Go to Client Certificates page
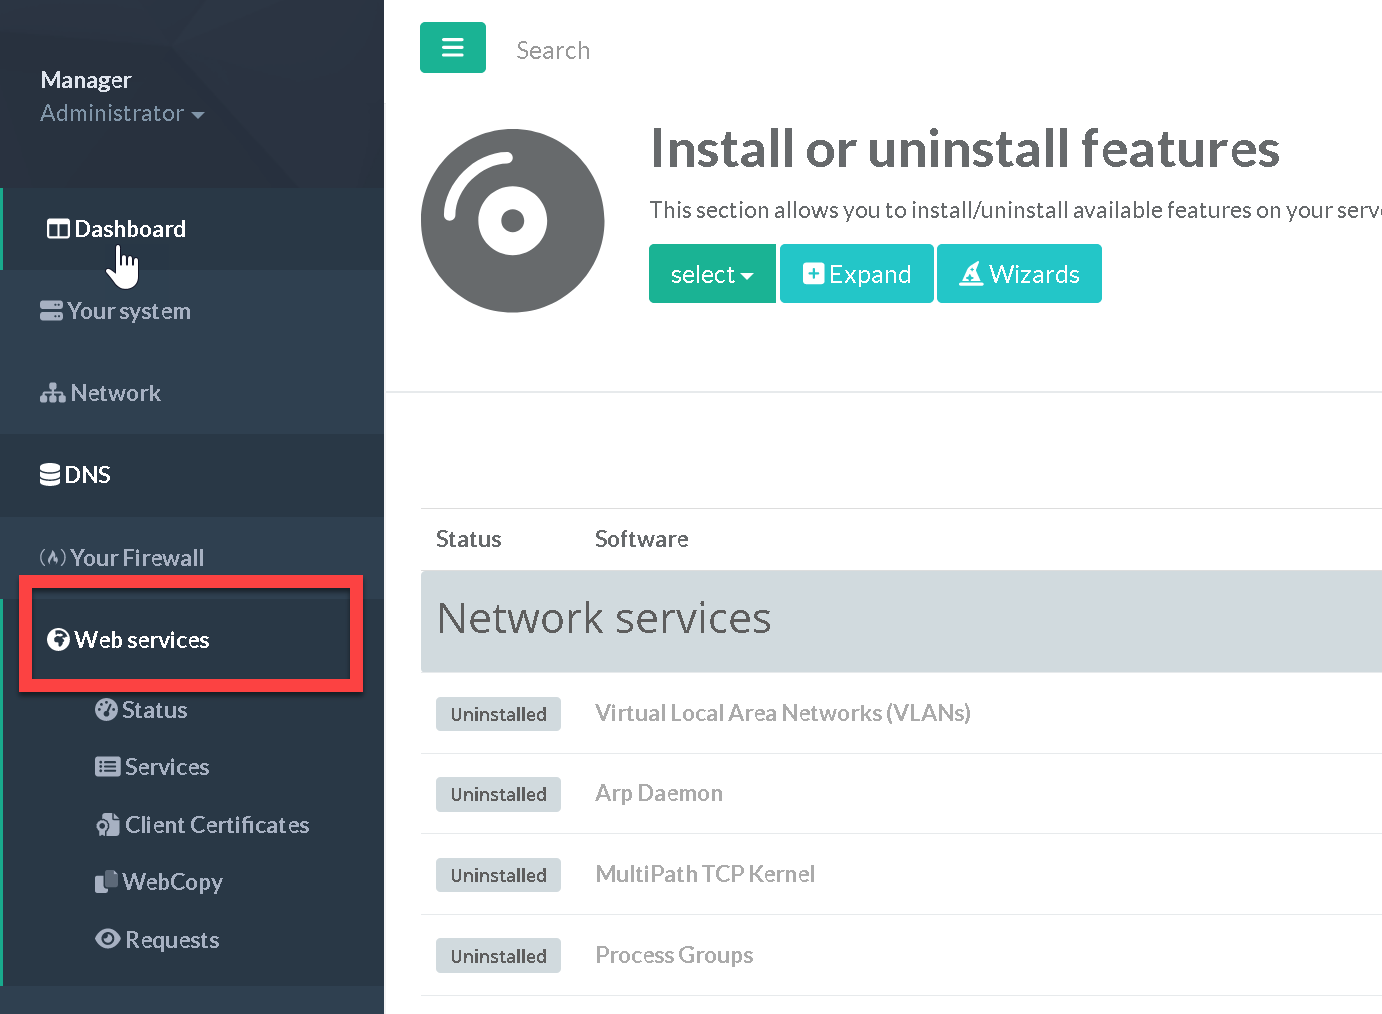 coord(216,825)
